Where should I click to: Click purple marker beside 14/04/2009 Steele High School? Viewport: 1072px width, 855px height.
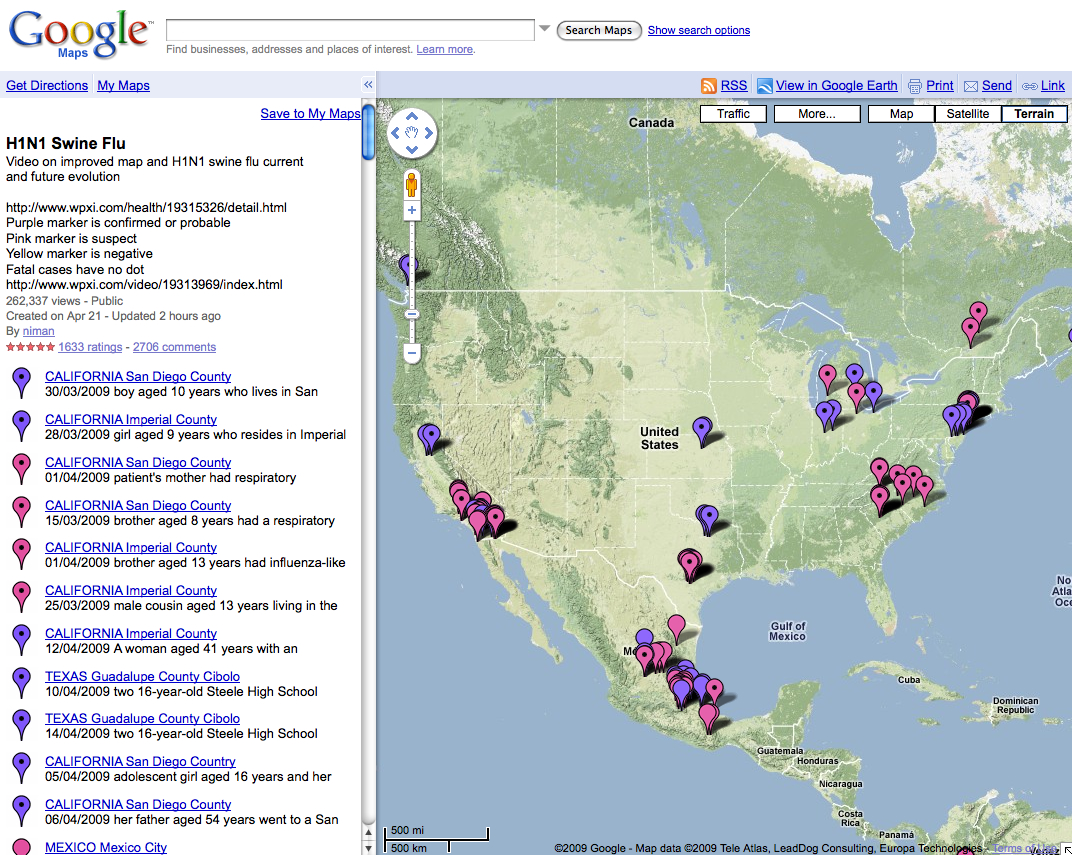coord(22,725)
